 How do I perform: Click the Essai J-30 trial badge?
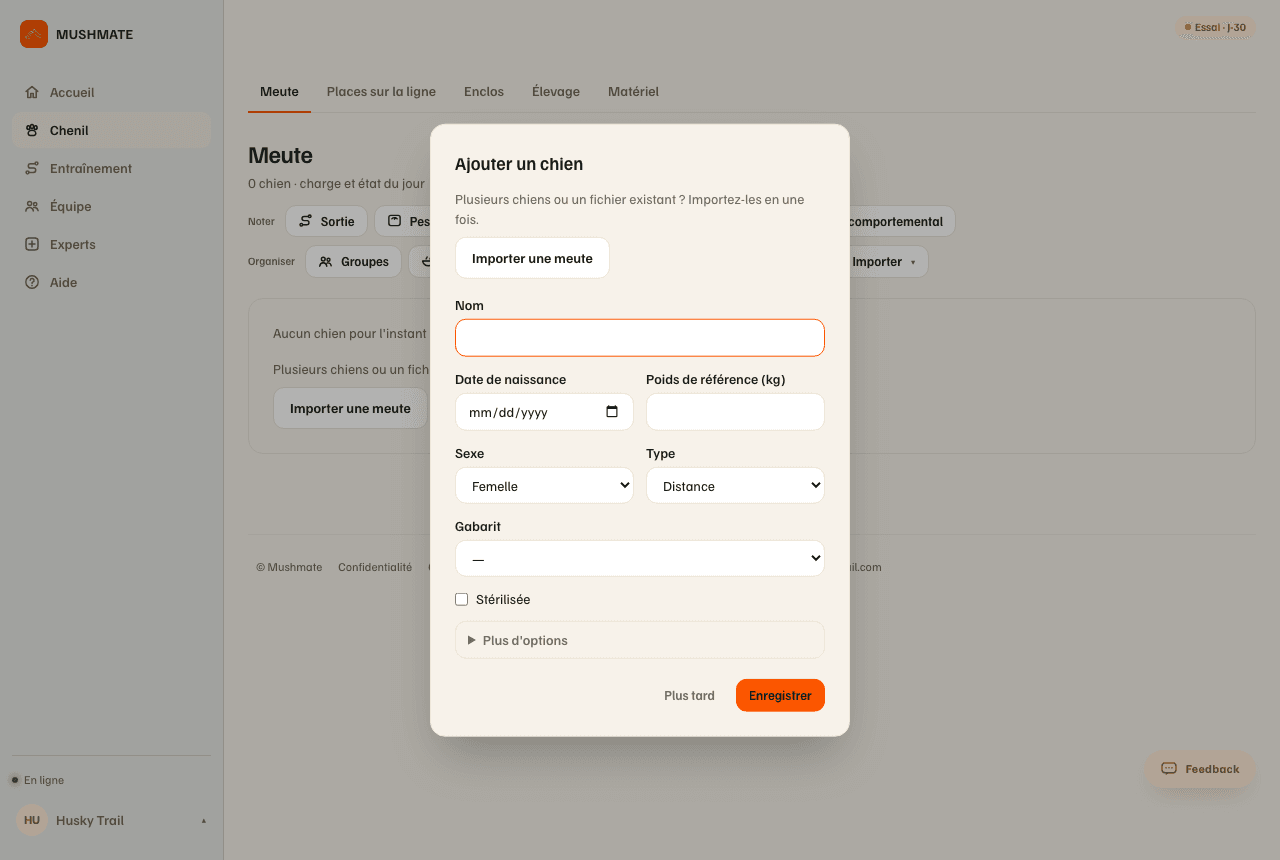(x=1215, y=27)
